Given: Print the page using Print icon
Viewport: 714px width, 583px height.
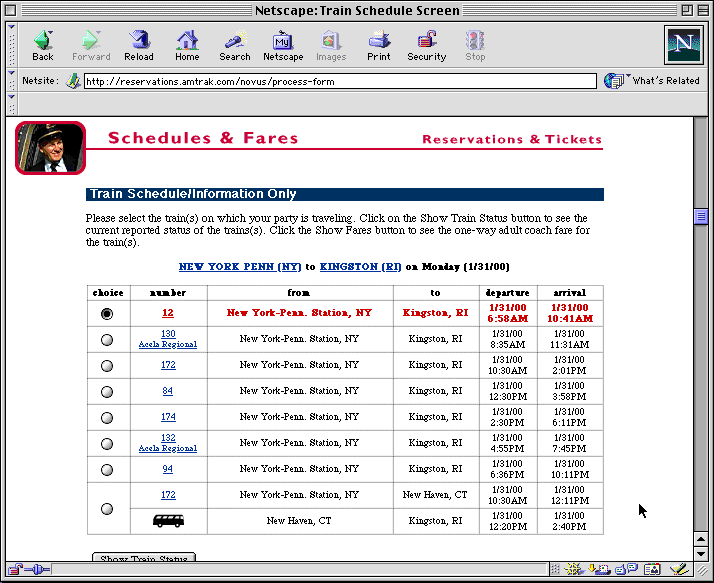Looking at the screenshot, I should pos(379,44).
